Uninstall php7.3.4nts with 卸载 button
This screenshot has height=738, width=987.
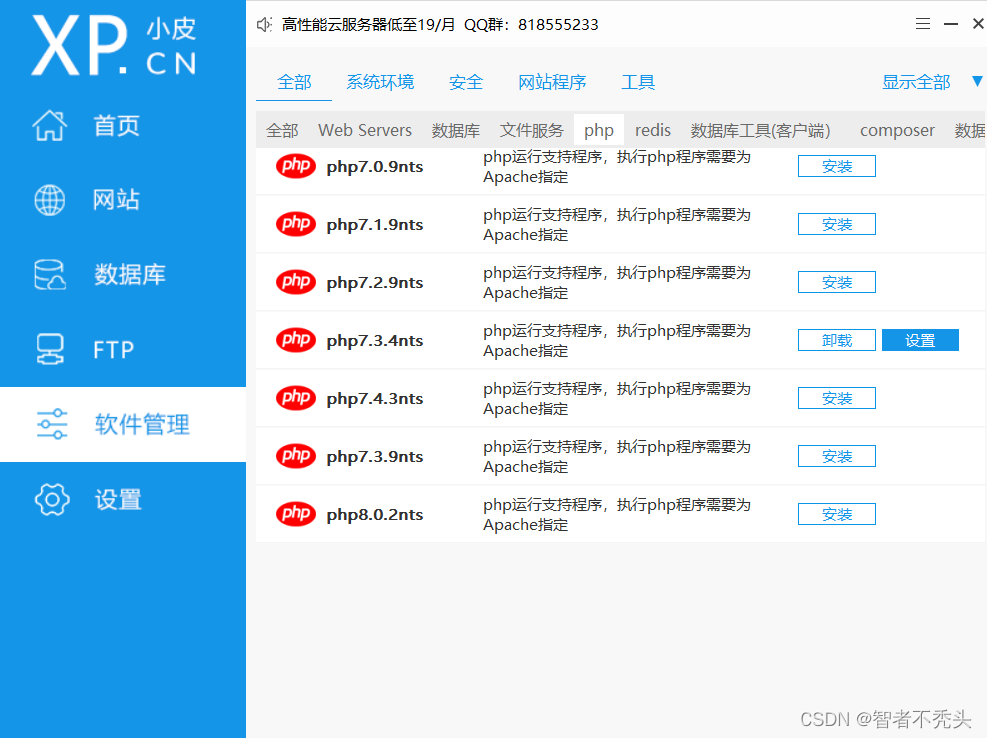(837, 340)
